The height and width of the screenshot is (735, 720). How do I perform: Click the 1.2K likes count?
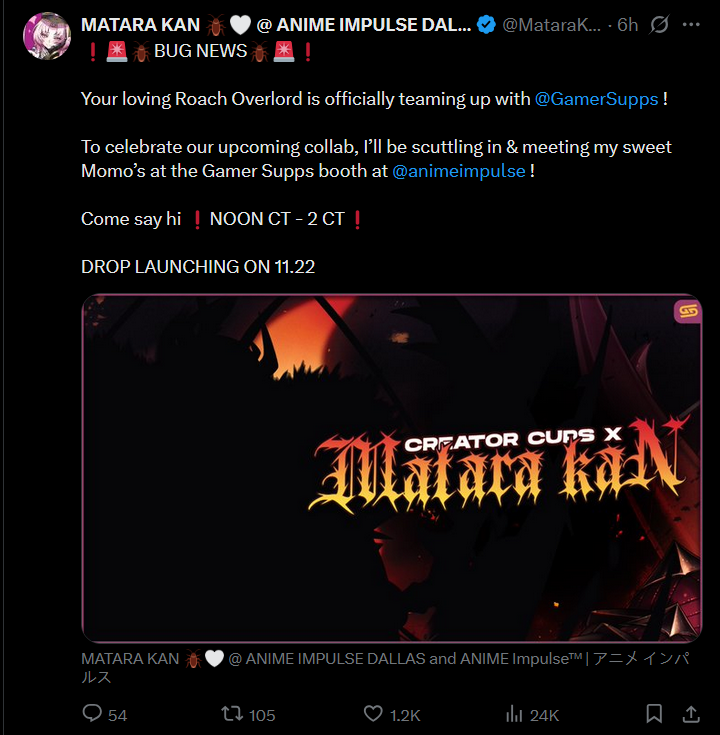(x=405, y=715)
